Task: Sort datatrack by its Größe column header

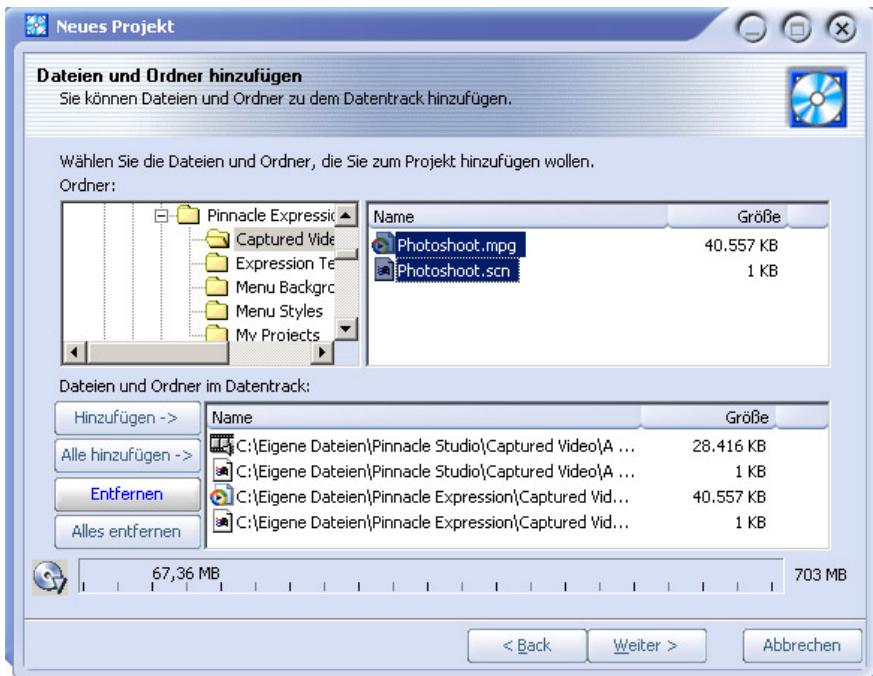Action: 708,417
